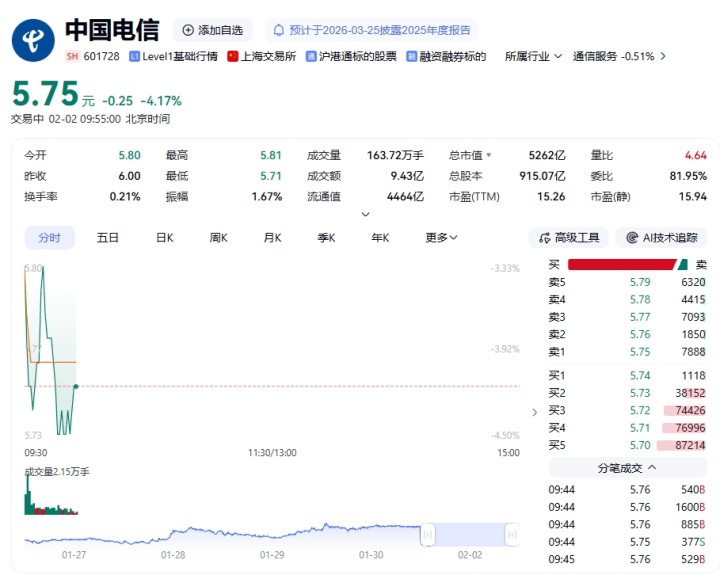This screenshot has height=575, width=720.
Task: Collapse the 分笔成交 section
Action: 627,468
